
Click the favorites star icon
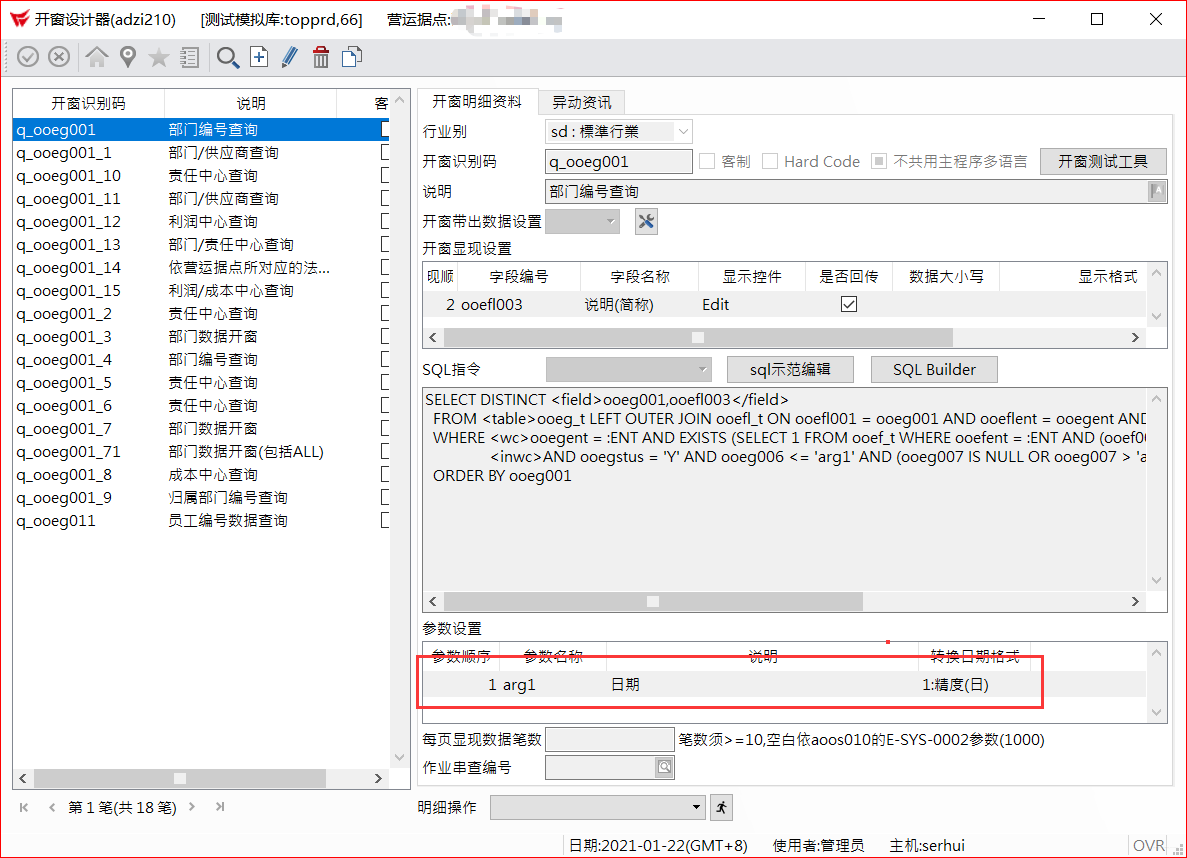[x=158, y=57]
